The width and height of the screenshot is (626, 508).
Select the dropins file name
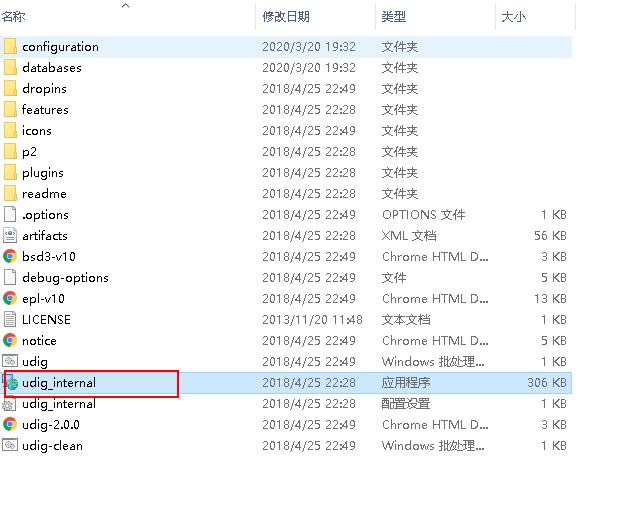(x=44, y=89)
